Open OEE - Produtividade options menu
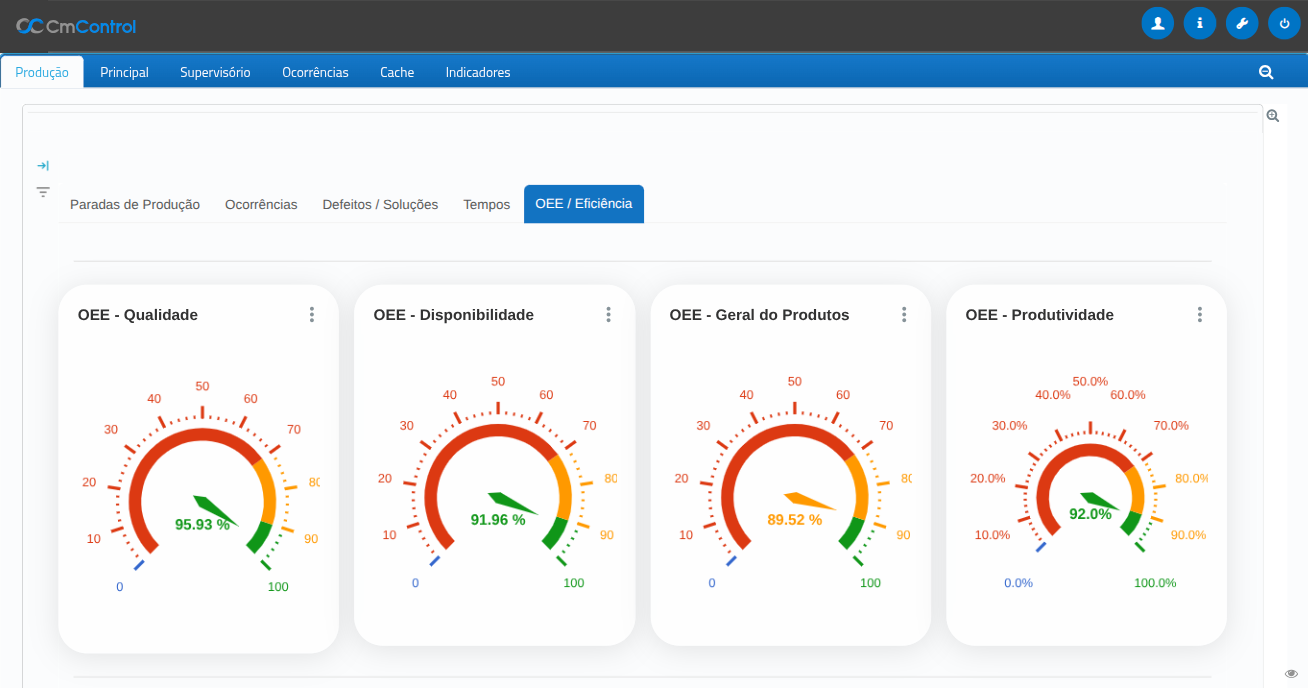 coord(1200,315)
